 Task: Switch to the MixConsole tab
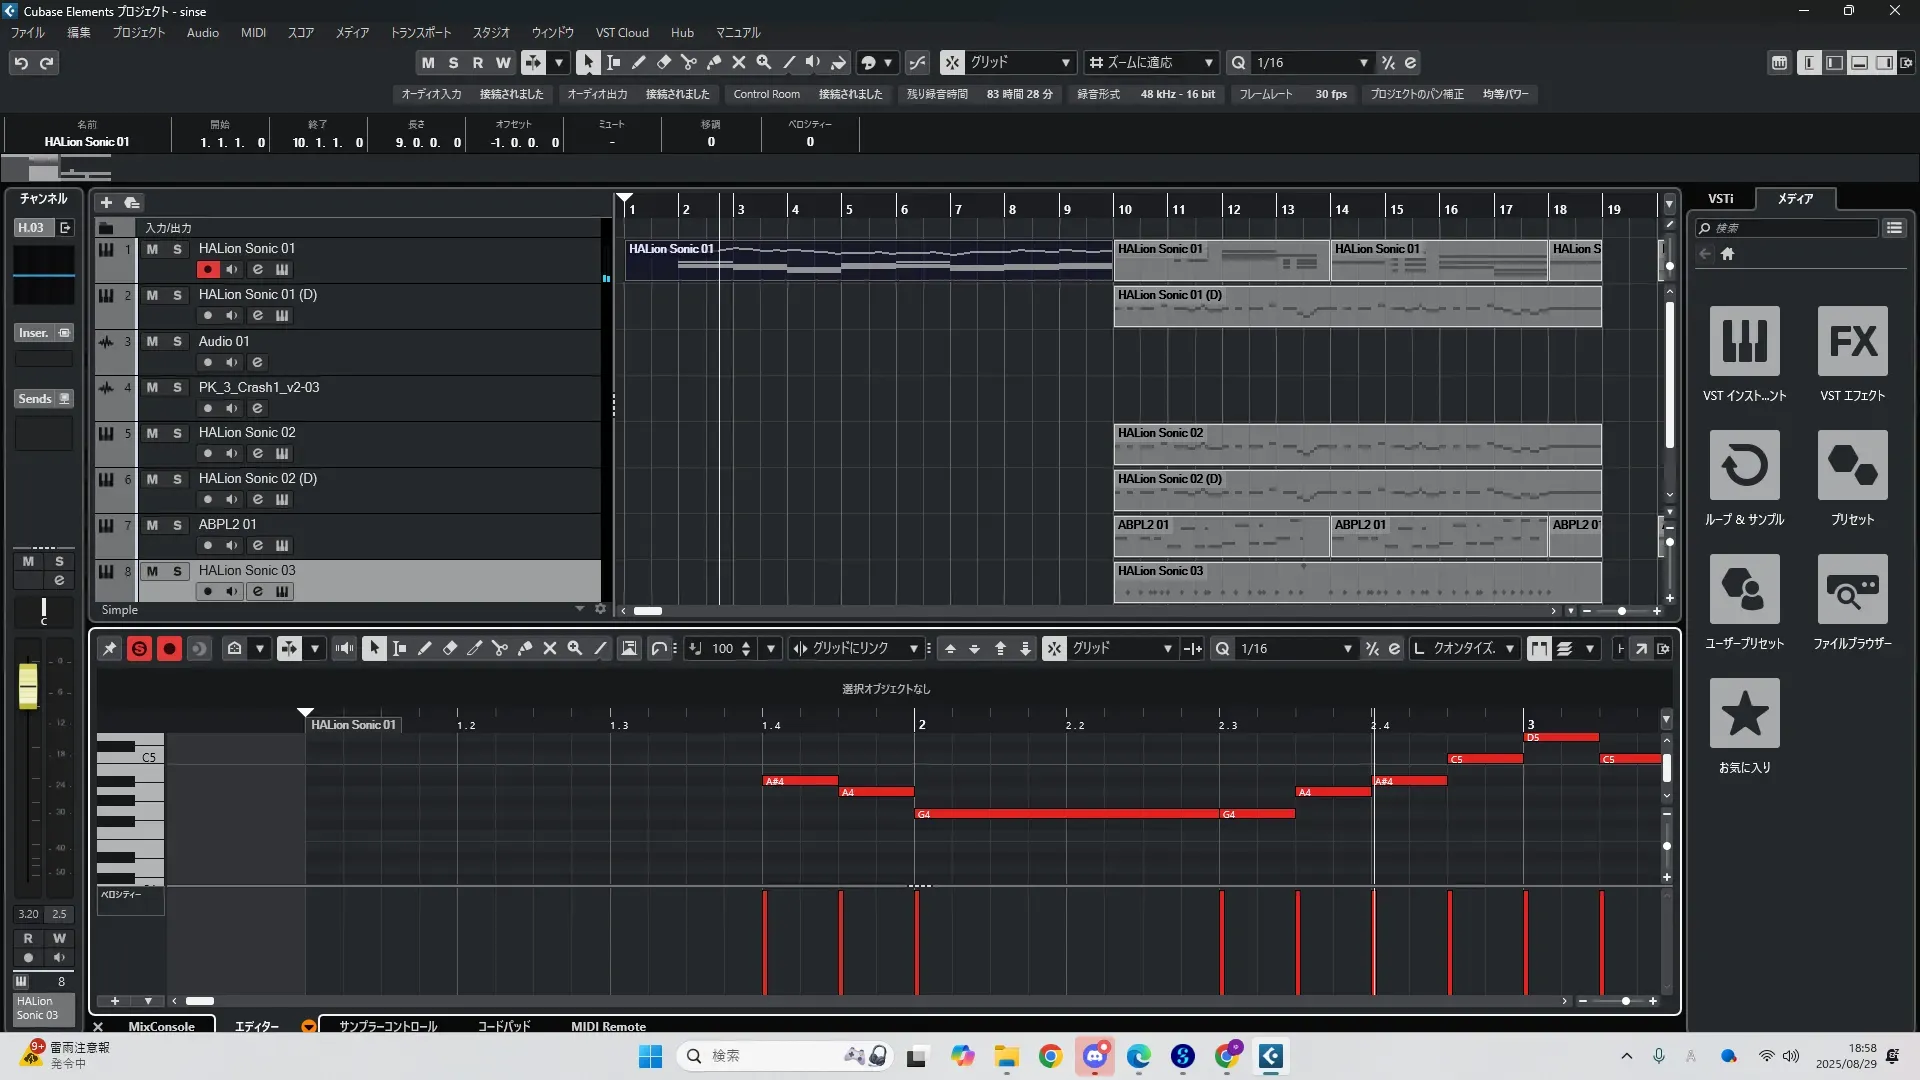[161, 1026]
